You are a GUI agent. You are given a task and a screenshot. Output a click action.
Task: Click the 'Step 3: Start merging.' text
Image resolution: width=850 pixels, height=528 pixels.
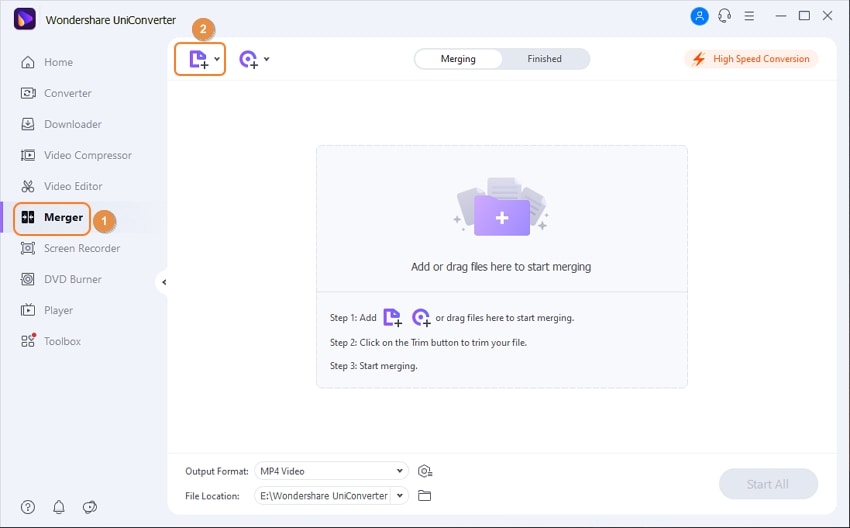click(x=374, y=366)
